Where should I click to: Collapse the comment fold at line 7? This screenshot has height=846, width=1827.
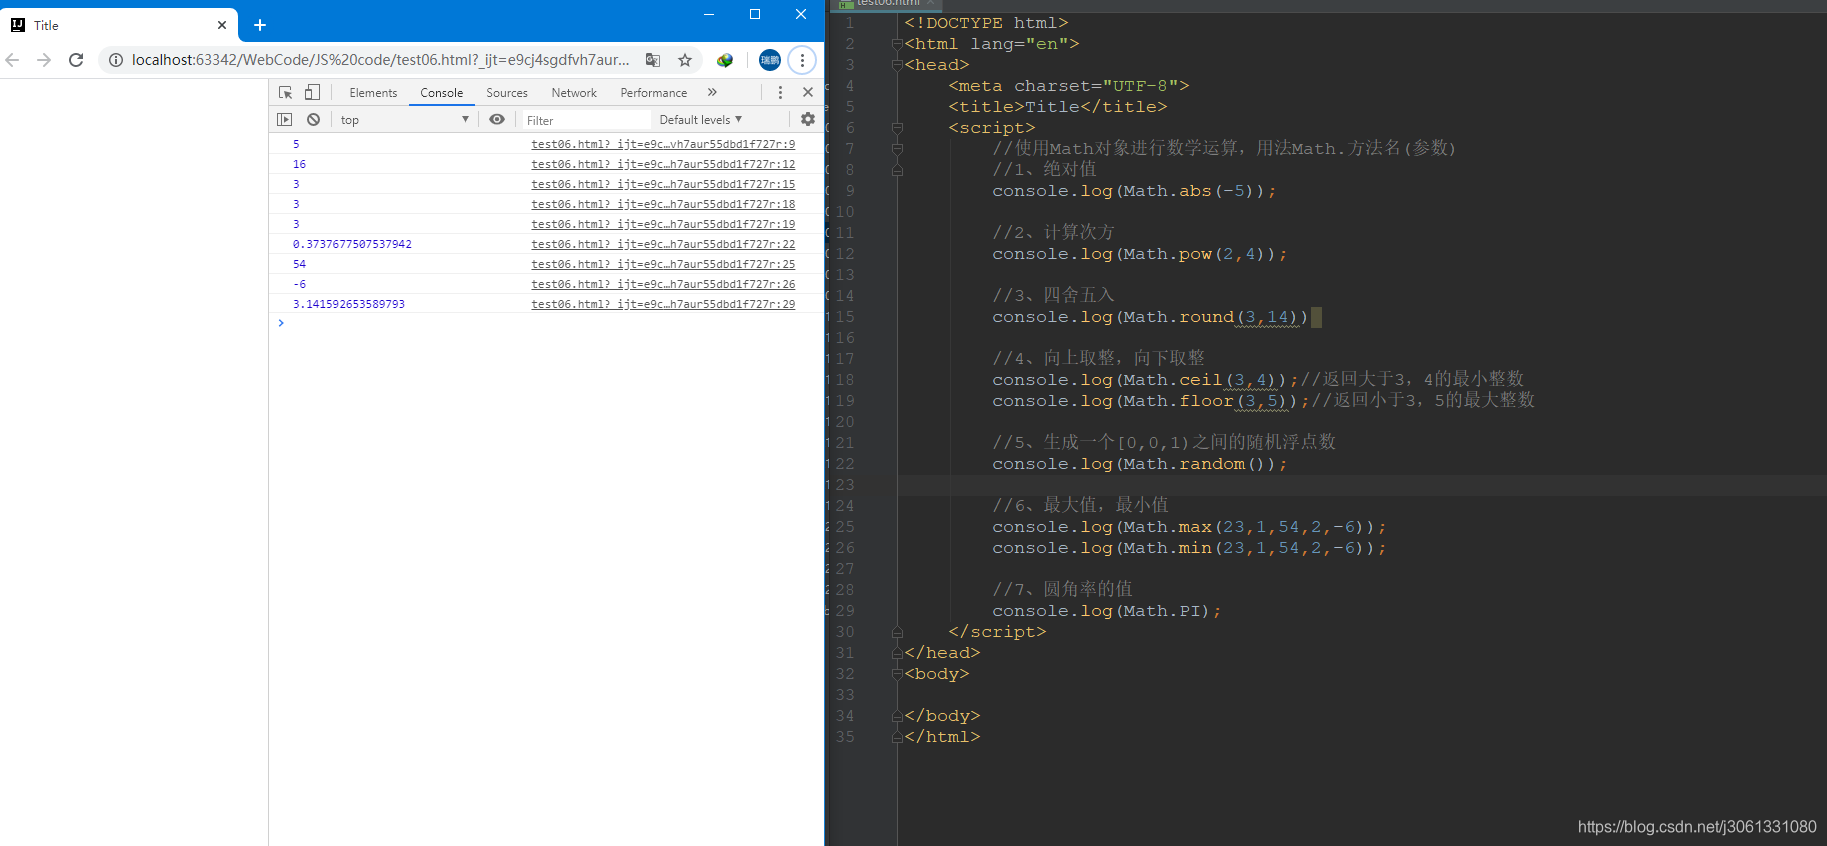897,149
